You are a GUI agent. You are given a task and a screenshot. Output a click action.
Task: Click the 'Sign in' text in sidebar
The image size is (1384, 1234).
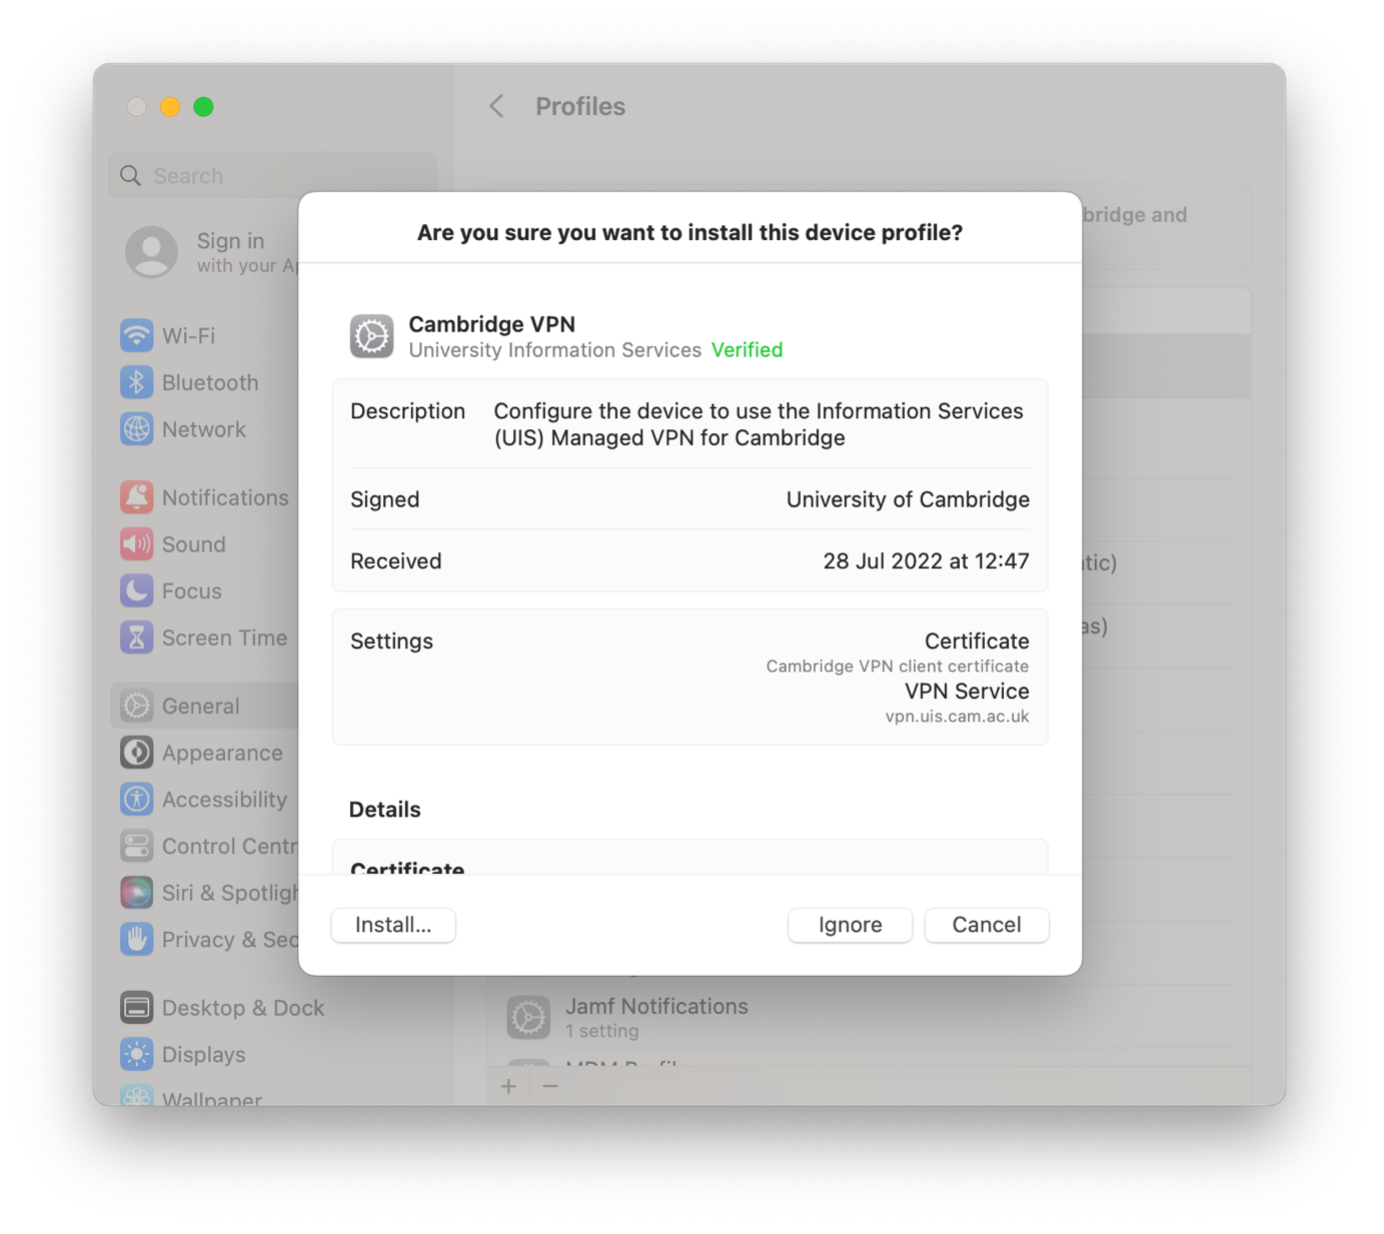(231, 241)
